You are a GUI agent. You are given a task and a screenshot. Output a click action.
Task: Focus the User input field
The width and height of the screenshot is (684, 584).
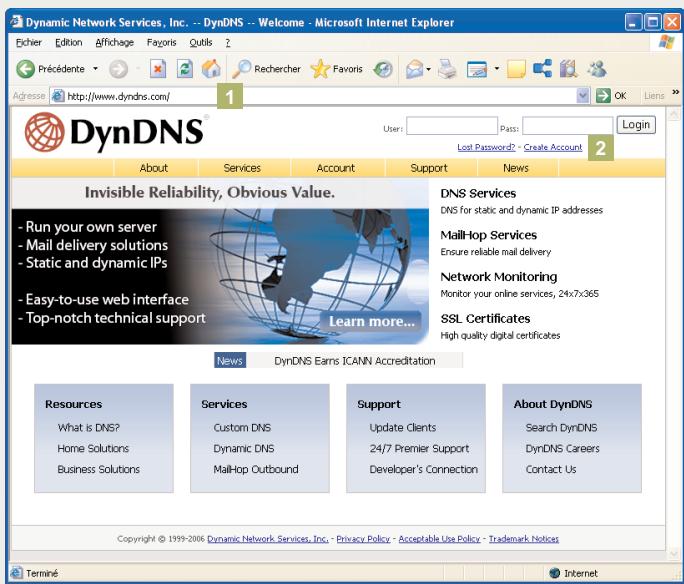click(452, 126)
